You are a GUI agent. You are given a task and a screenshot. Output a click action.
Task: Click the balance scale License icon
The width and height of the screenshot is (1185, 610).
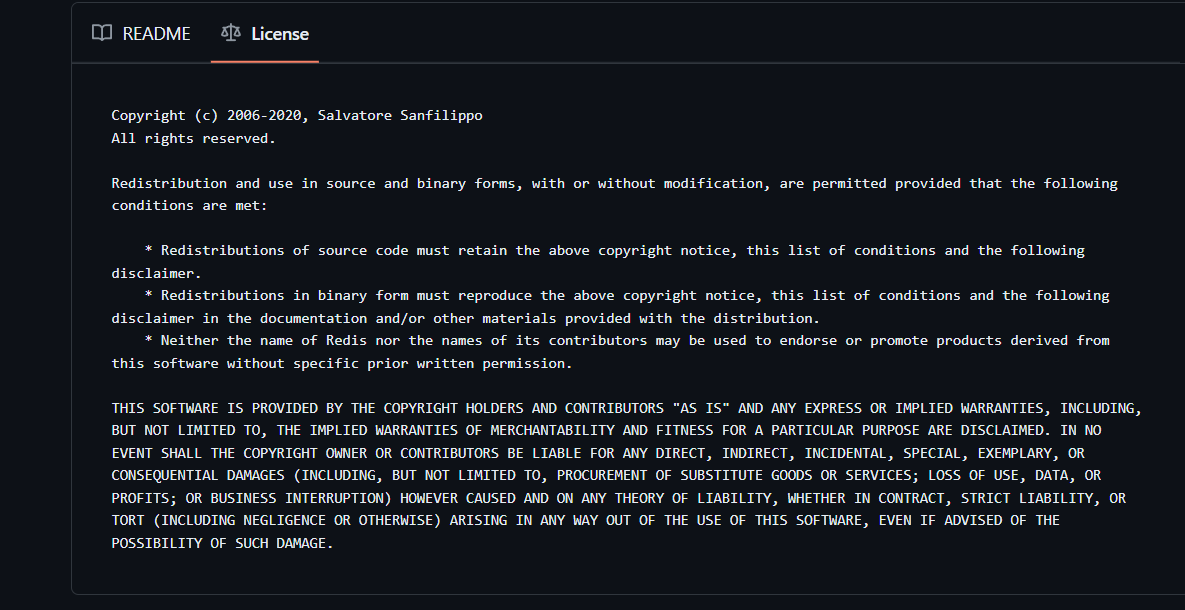(x=231, y=33)
